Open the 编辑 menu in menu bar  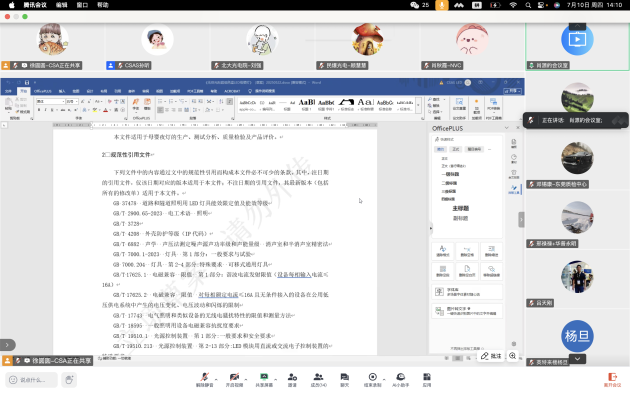(61, 5)
